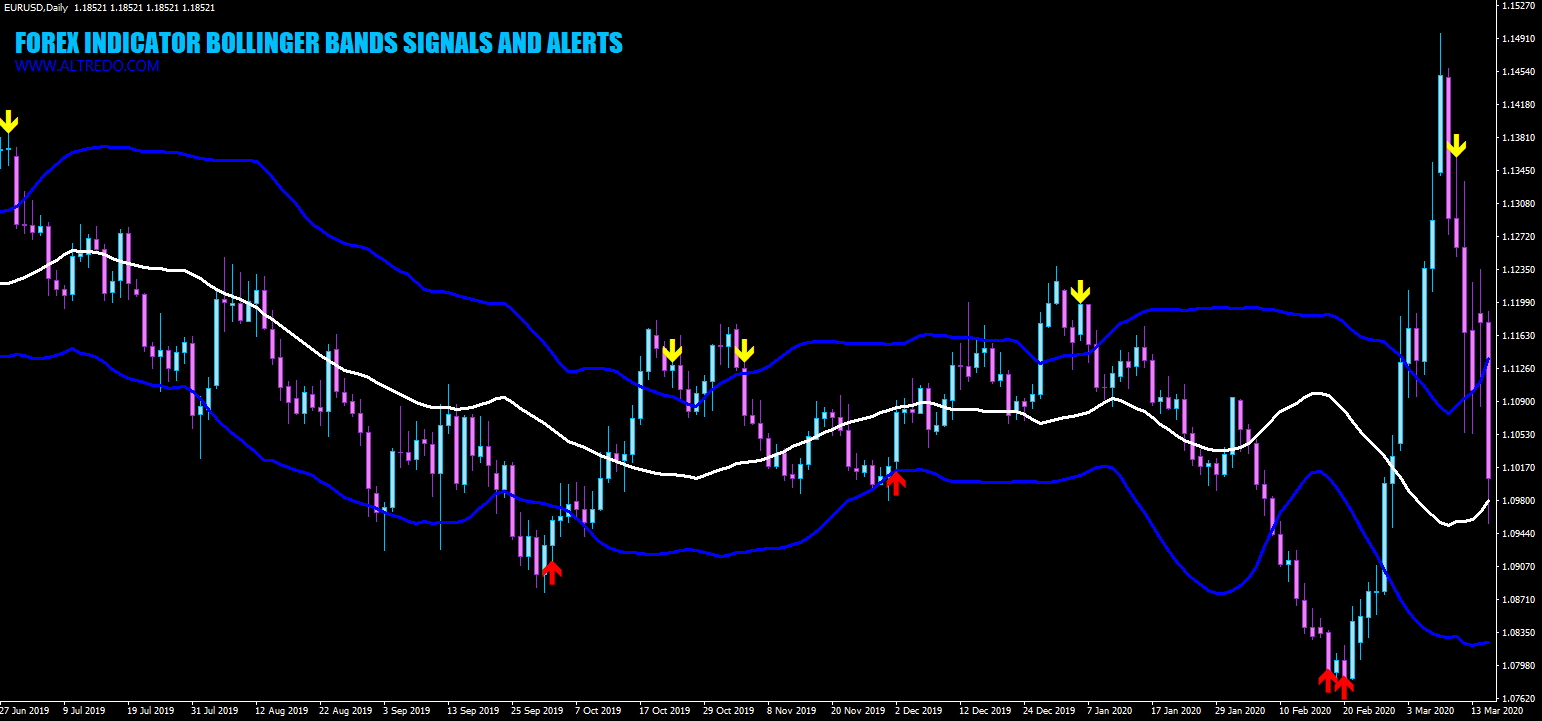
Task: Open the WWW.ALTREDO.COM link
Action: (86, 66)
